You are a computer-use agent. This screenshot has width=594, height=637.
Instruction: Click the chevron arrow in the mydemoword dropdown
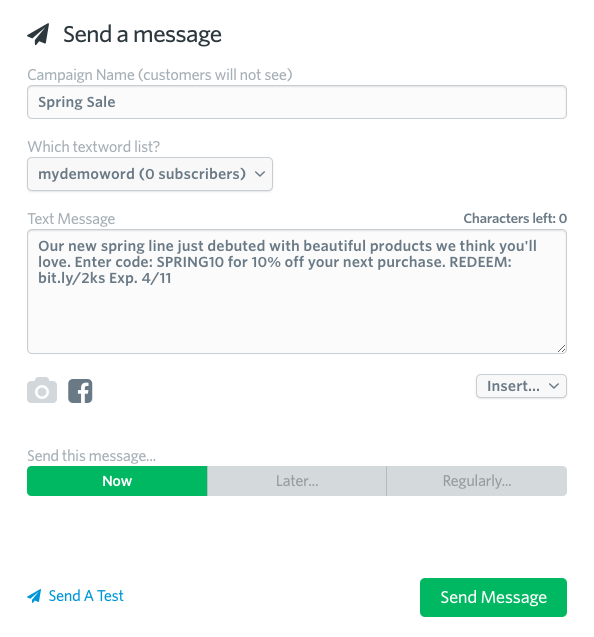click(x=260, y=174)
